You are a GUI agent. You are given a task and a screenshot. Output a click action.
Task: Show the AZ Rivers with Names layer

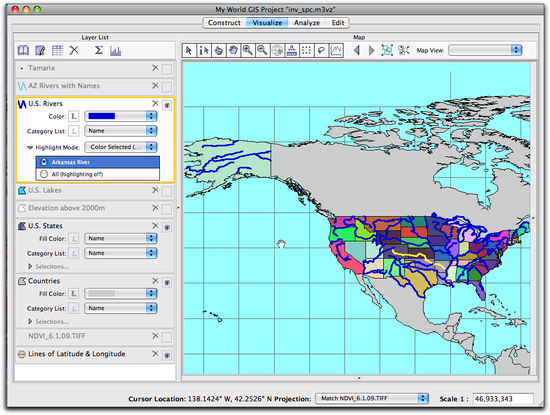(x=167, y=87)
